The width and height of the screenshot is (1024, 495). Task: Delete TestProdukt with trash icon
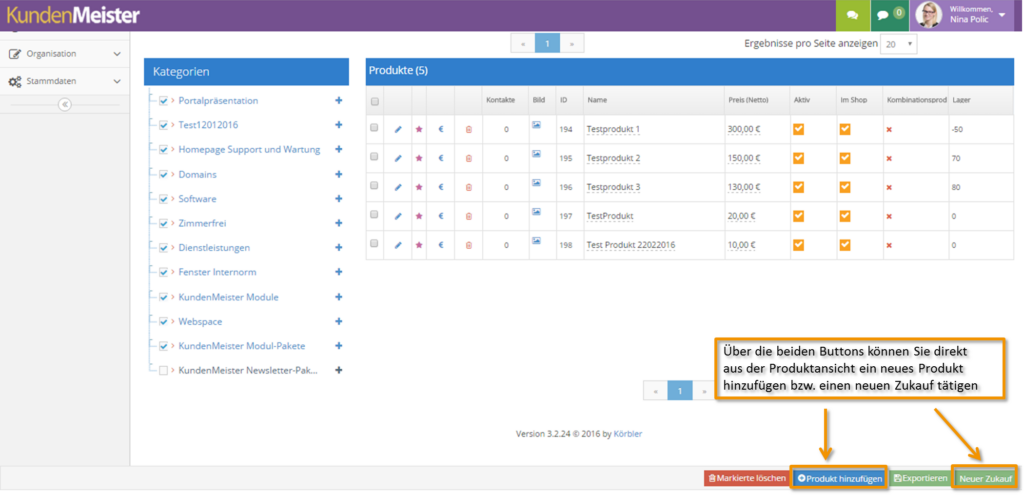coord(469,216)
